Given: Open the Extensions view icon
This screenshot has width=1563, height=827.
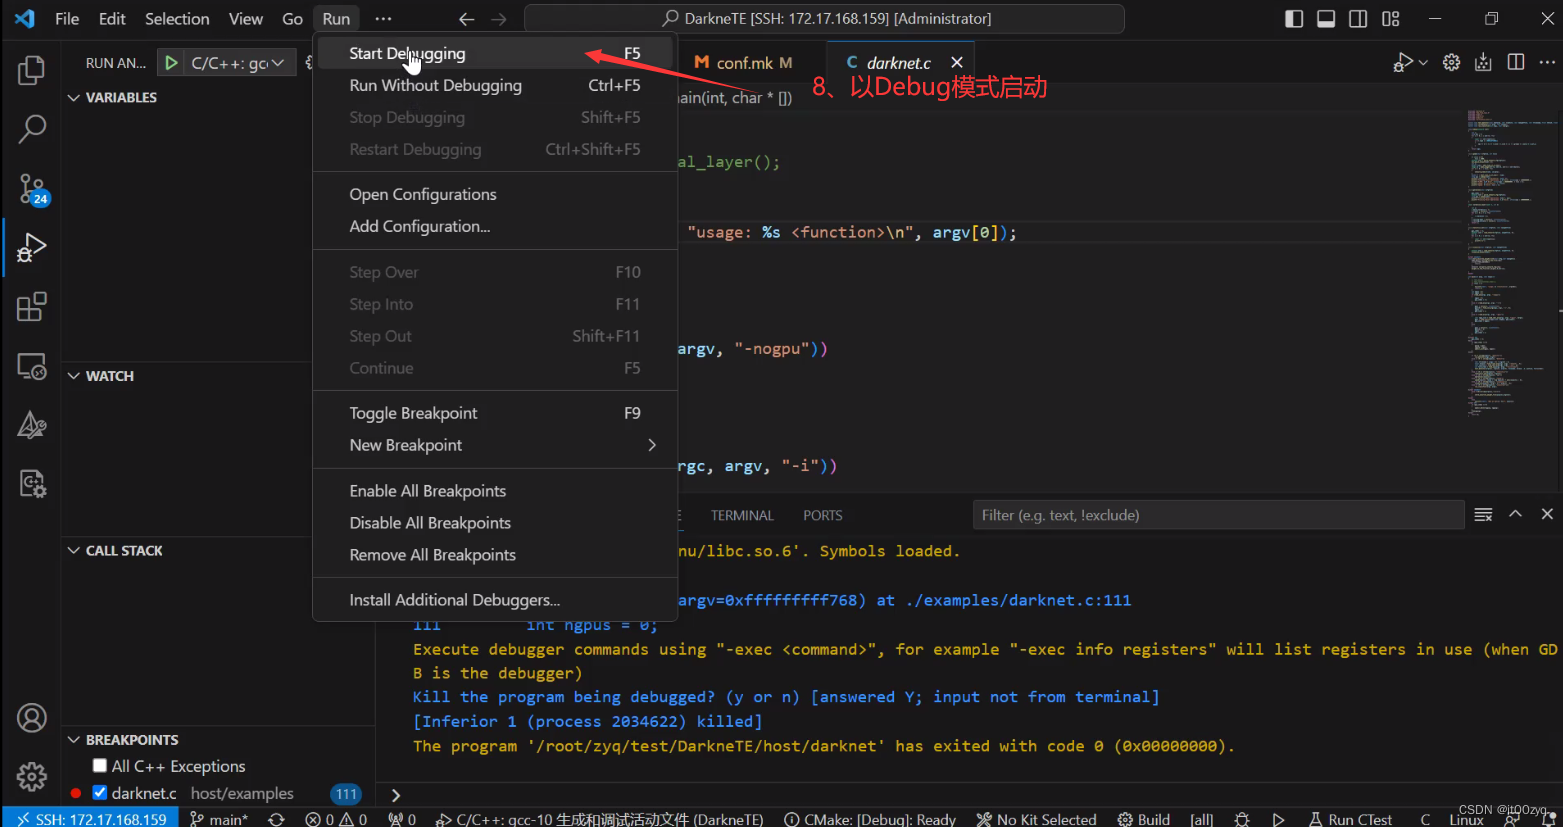Looking at the screenshot, I should (32, 306).
